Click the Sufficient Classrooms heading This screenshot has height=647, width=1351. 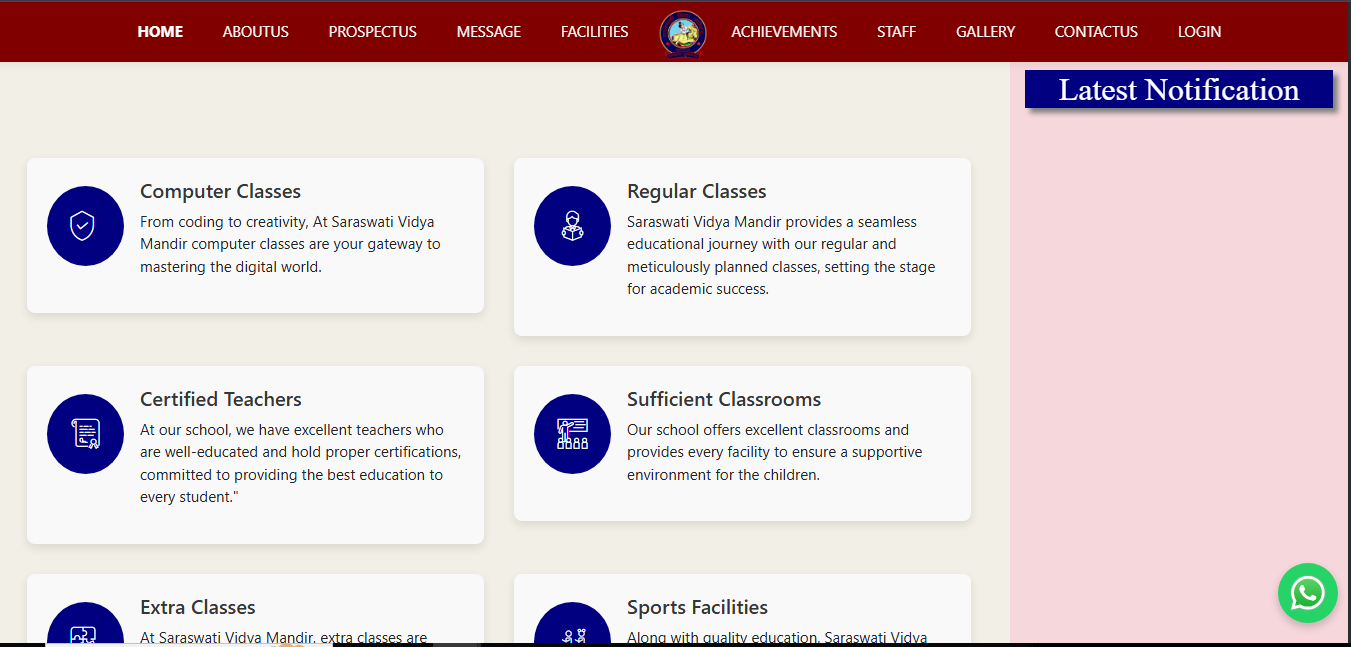(x=724, y=399)
